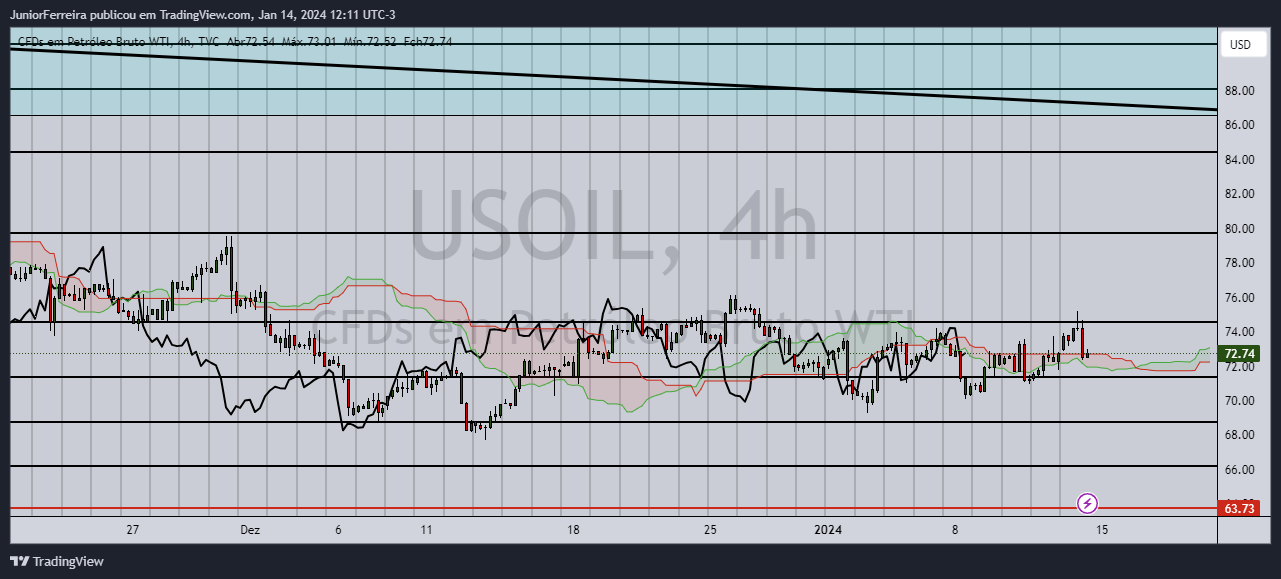
Task: Click the 82.00 price axis label
Action: click(x=1240, y=194)
